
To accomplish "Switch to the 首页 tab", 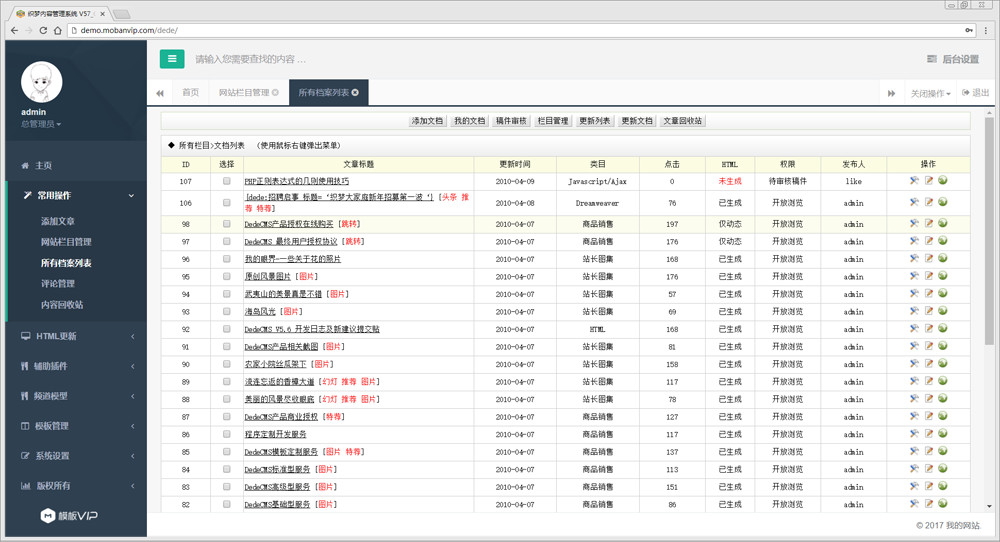I will coord(190,92).
